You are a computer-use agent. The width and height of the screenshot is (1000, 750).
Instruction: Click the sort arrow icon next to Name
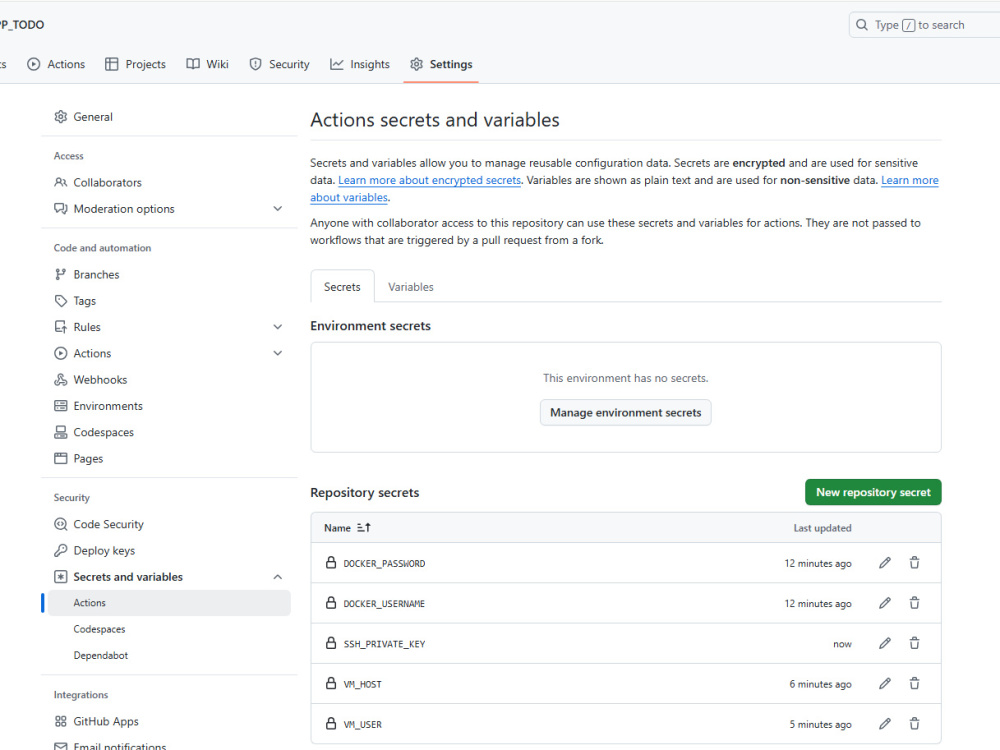pos(364,527)
